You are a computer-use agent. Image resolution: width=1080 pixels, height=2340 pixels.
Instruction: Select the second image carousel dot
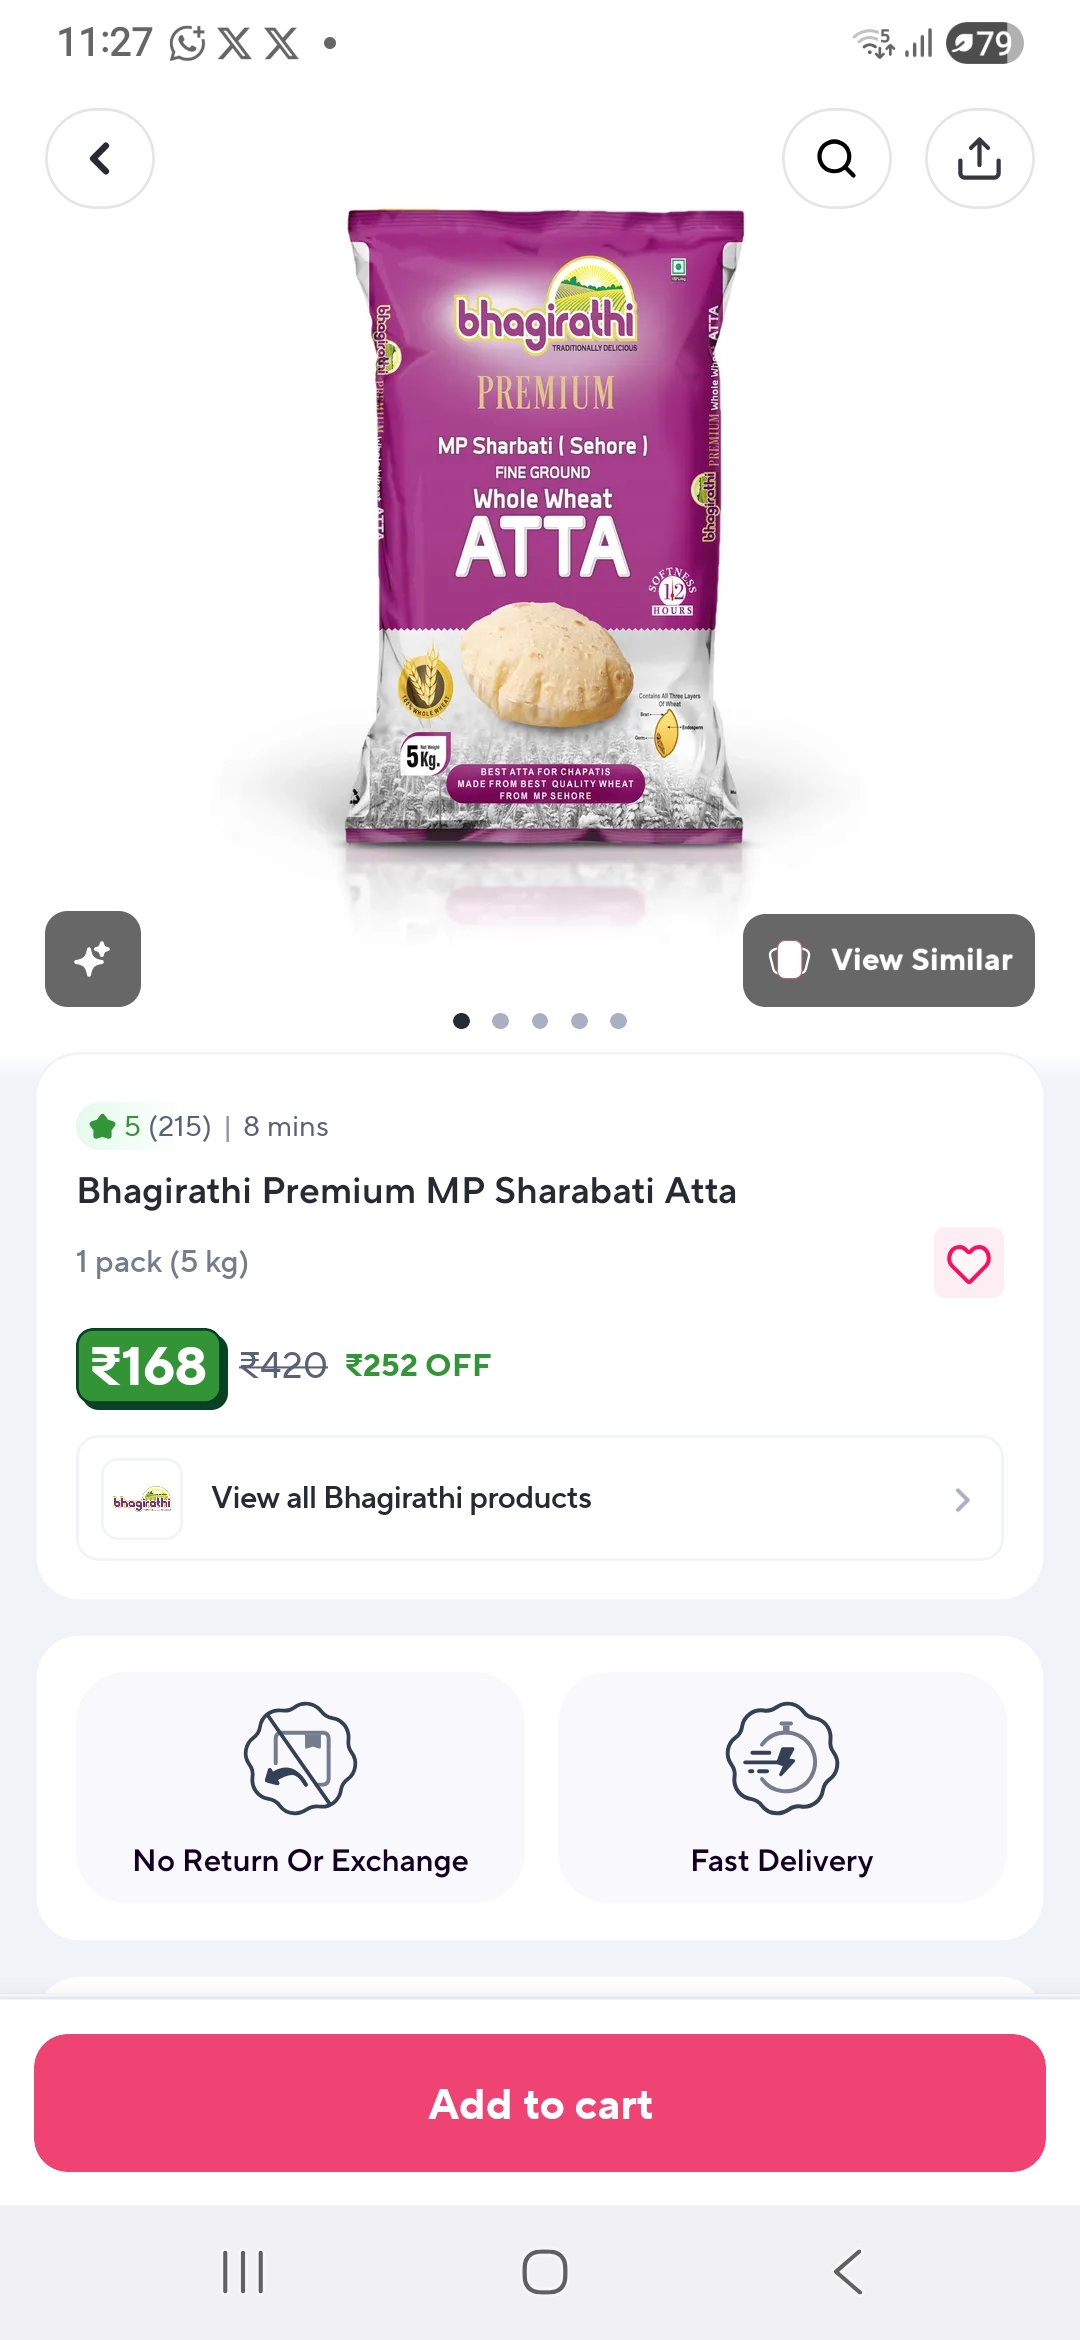coord(501,1021)
